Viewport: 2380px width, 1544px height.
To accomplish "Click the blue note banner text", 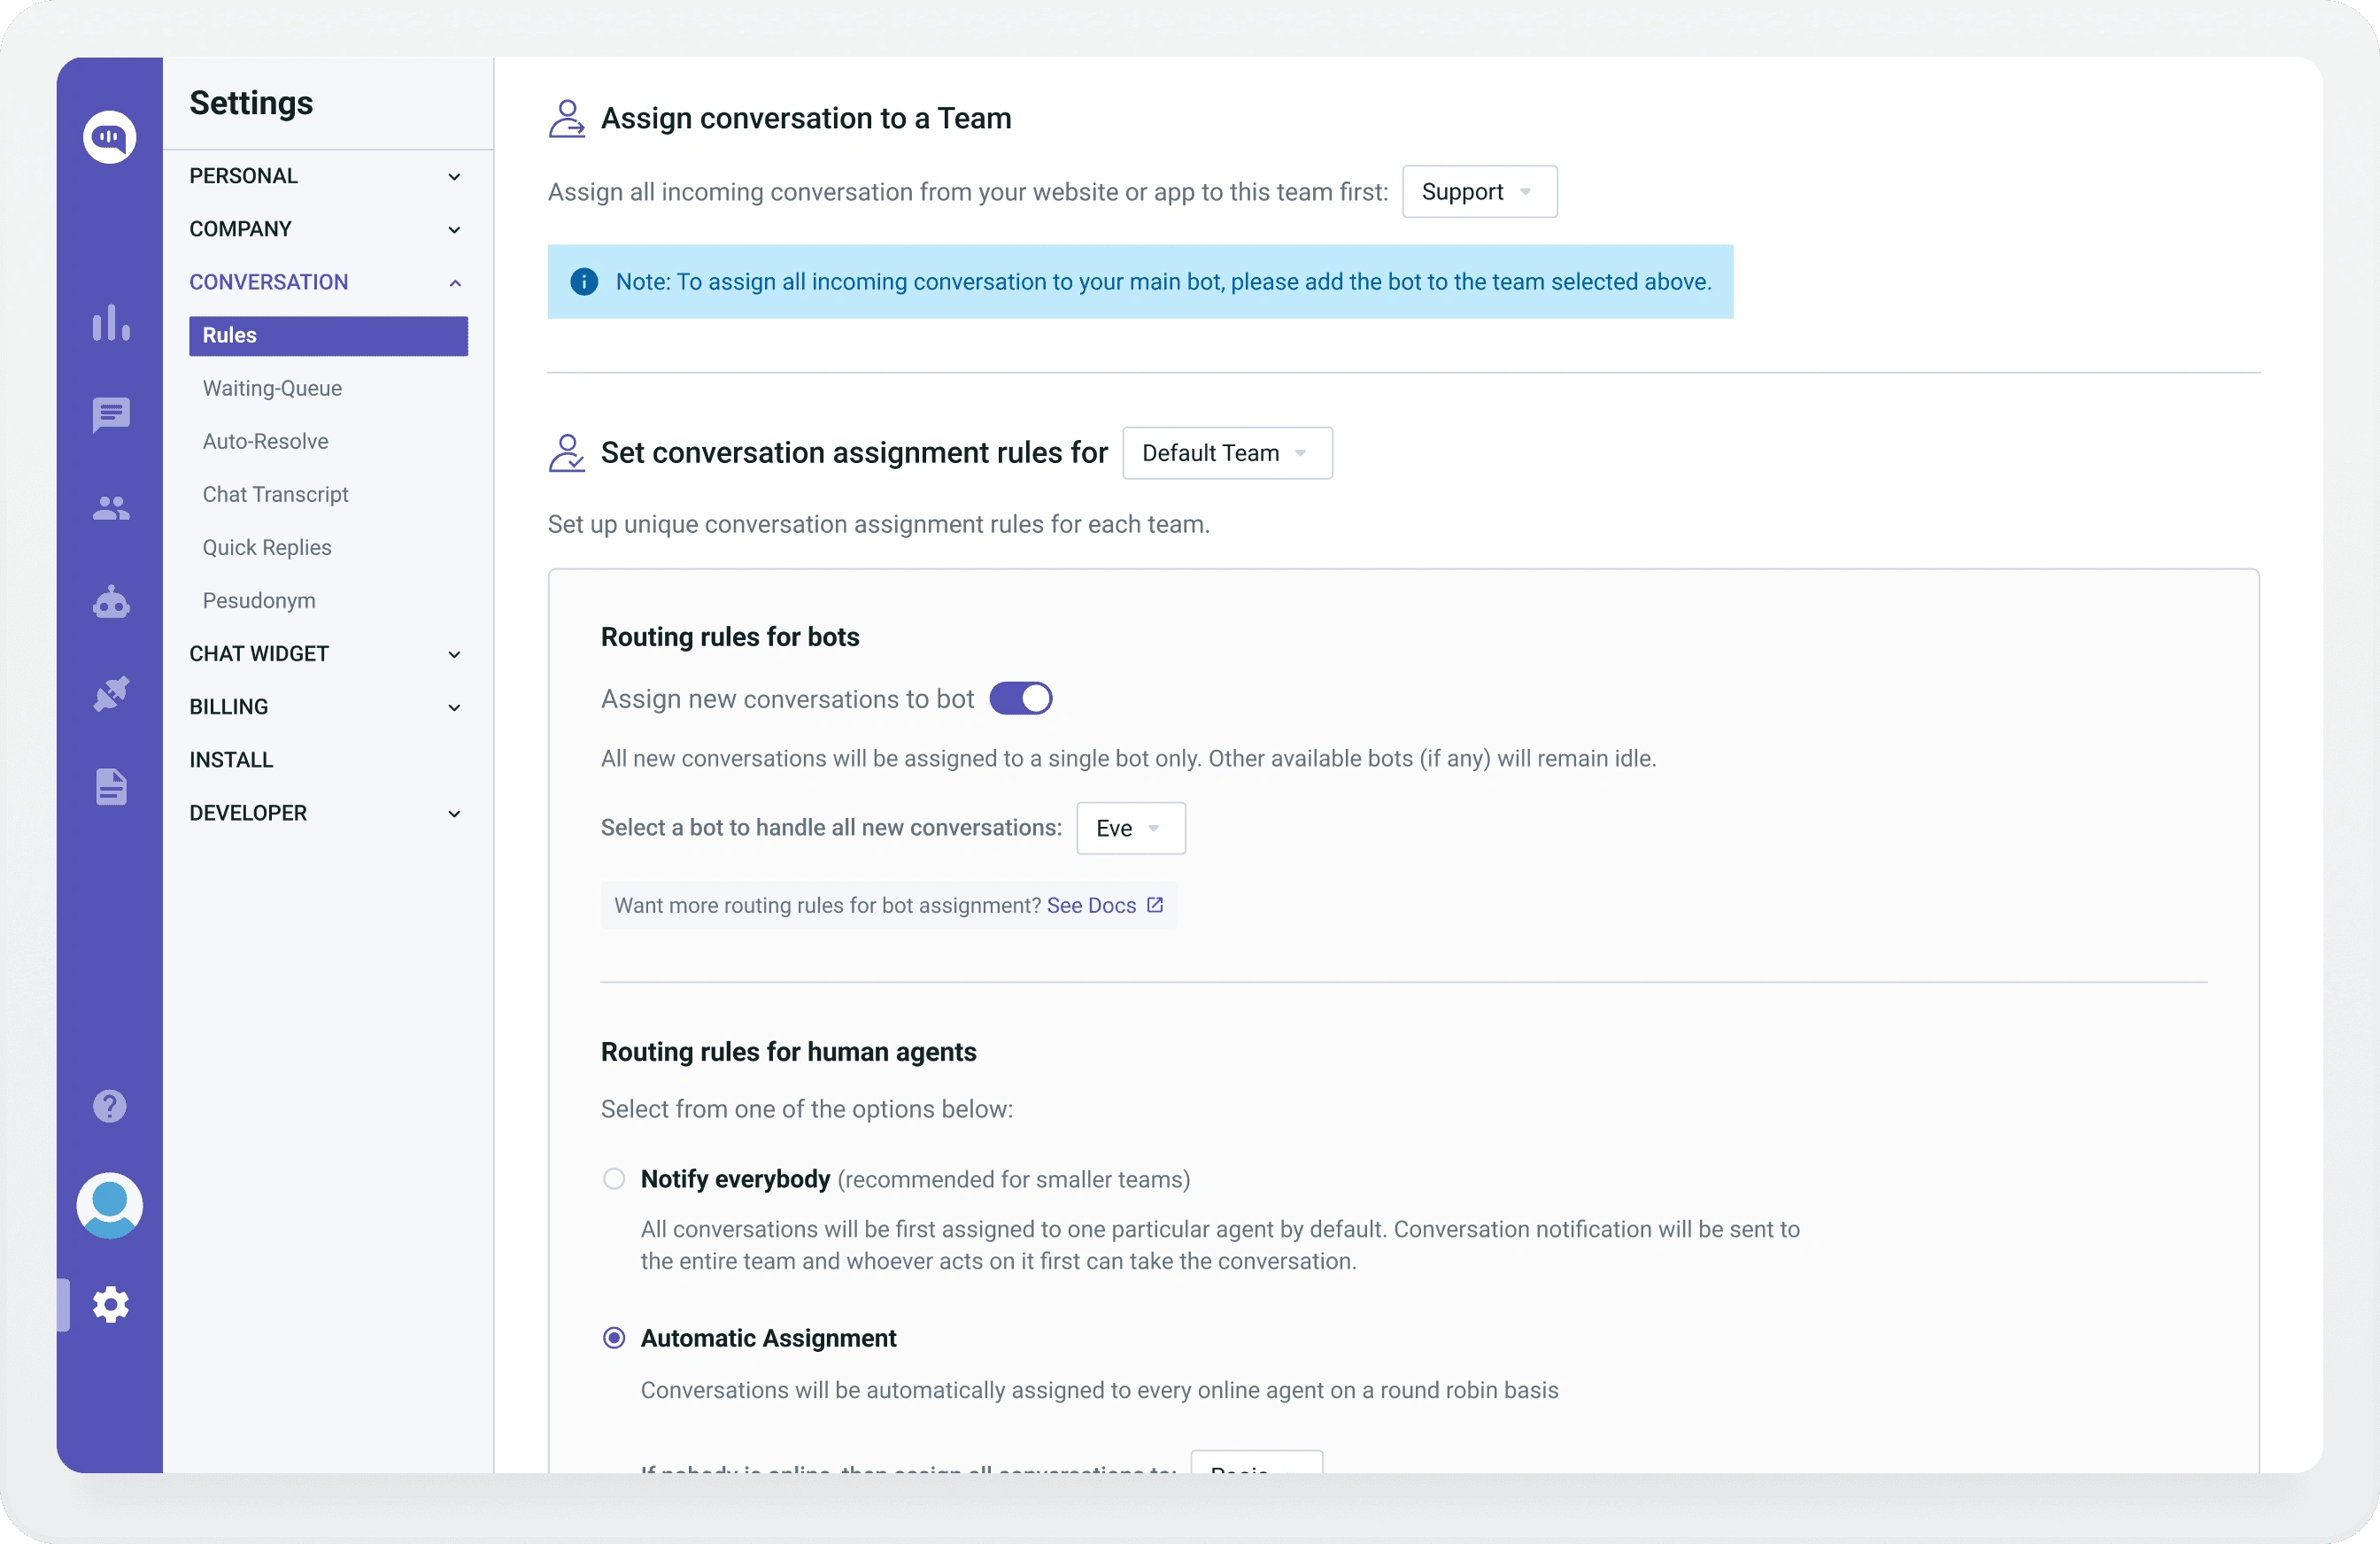I will click(1163, 282).
